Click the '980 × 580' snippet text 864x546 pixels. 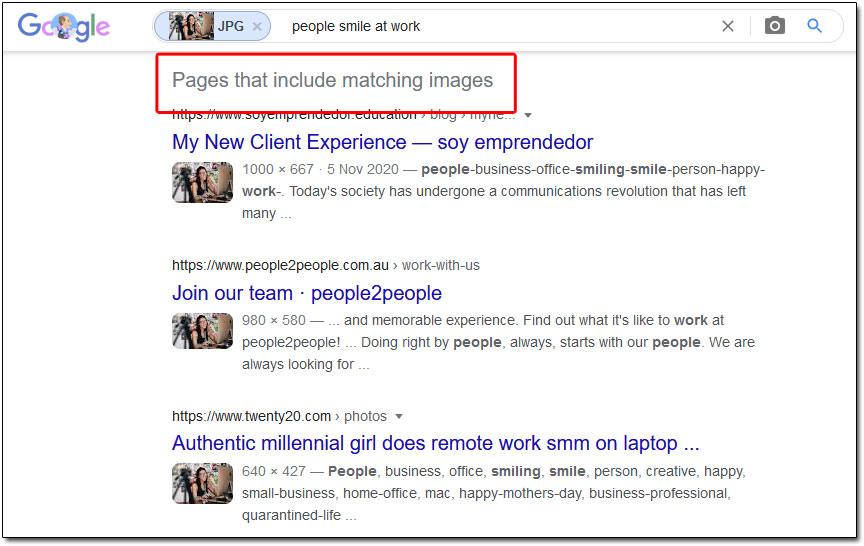pyautogui.click(x=273, y=320)
